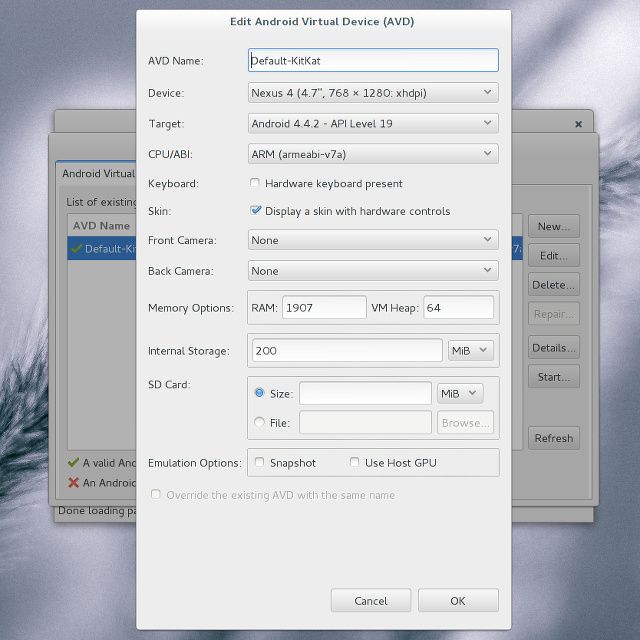This screenshot has height=640, width=640.
Task: Toggle Override the existing AVD checkbox
Action: 156,494
